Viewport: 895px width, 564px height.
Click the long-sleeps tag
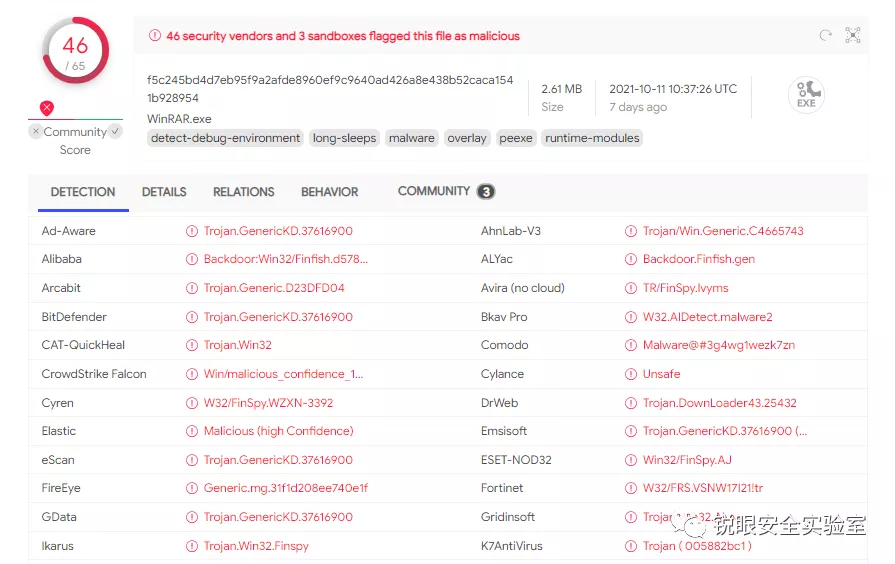coord(344,138)
